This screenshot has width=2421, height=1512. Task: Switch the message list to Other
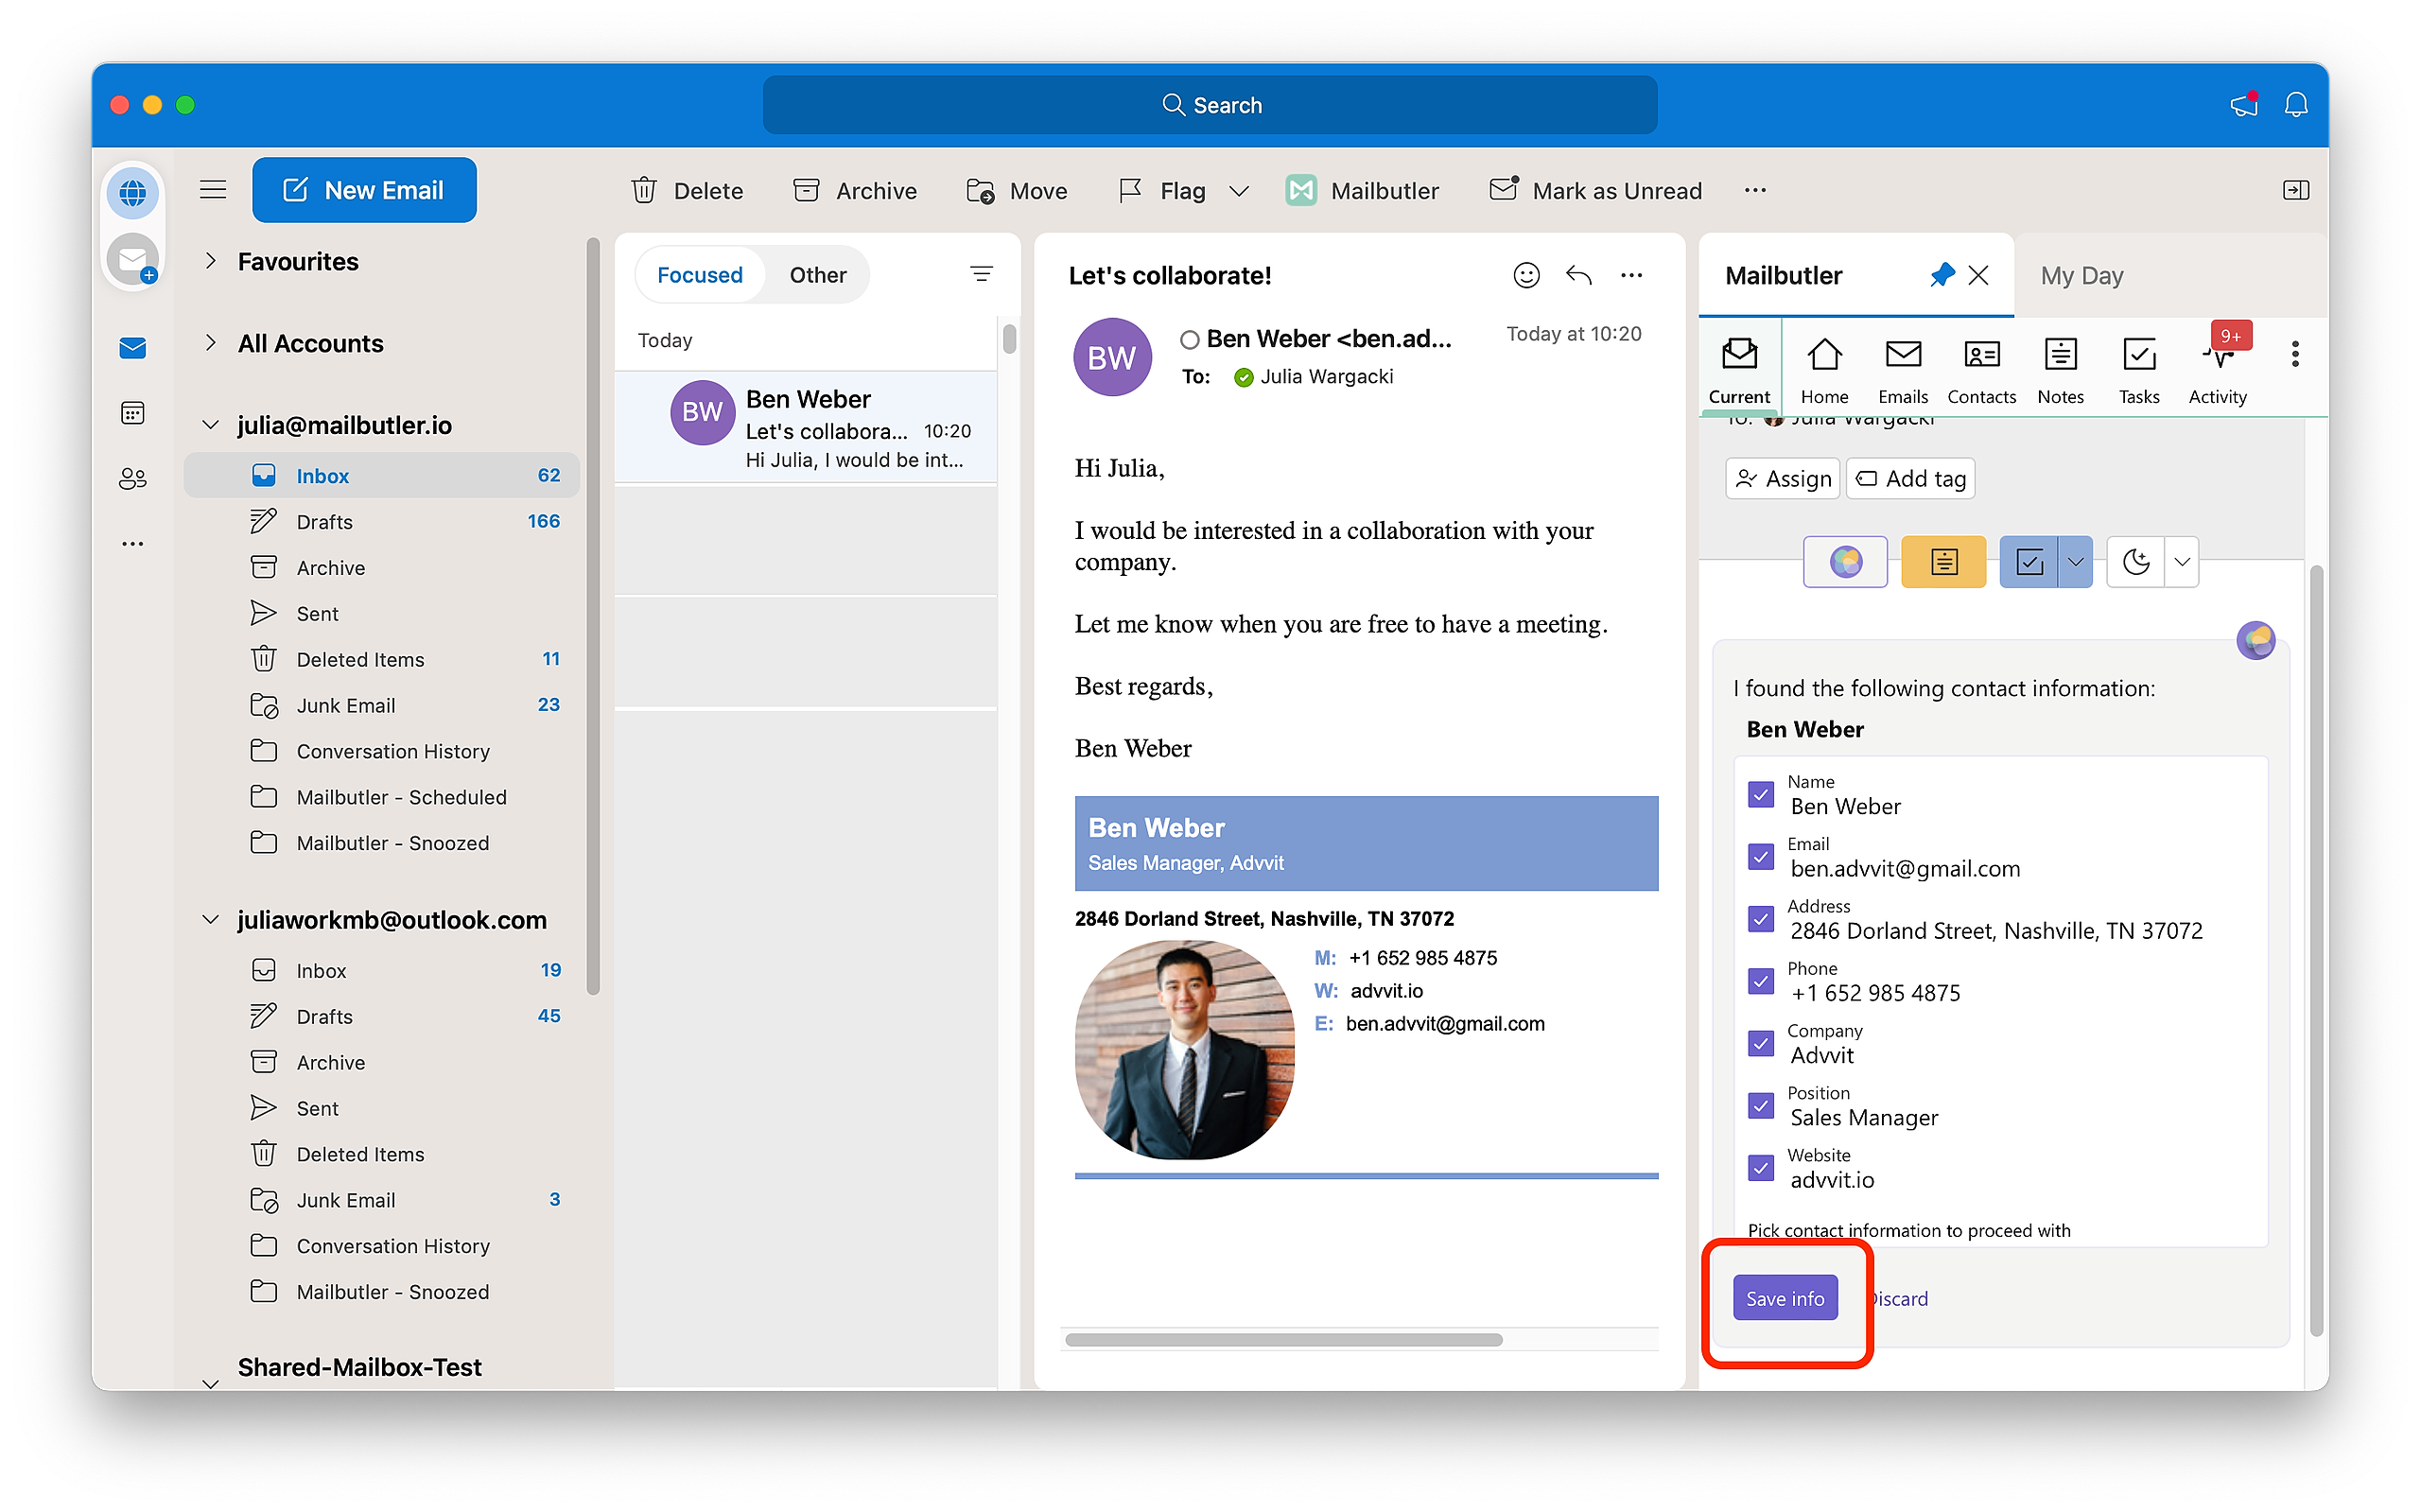pyautogui.click(x=817, y=275)
